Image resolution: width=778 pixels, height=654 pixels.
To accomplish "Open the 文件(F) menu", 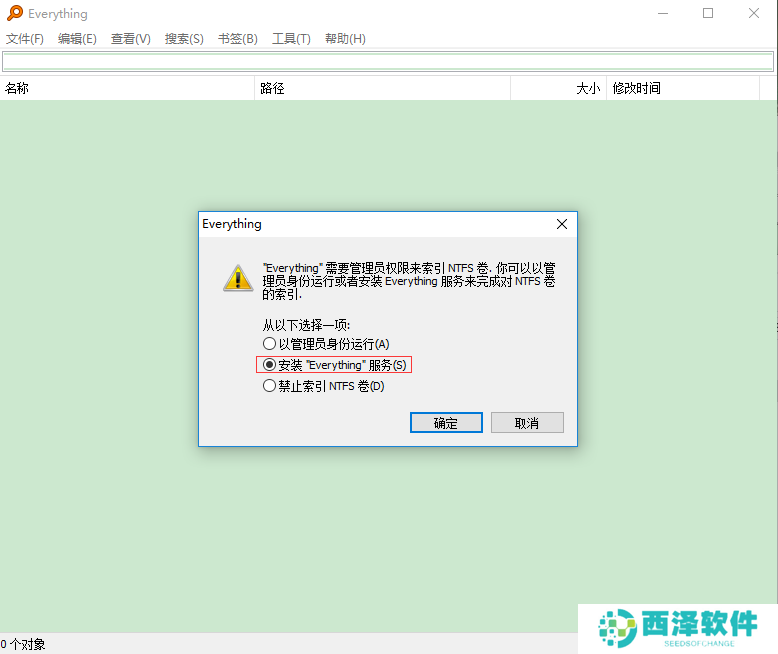I will [x=25, y=39].
